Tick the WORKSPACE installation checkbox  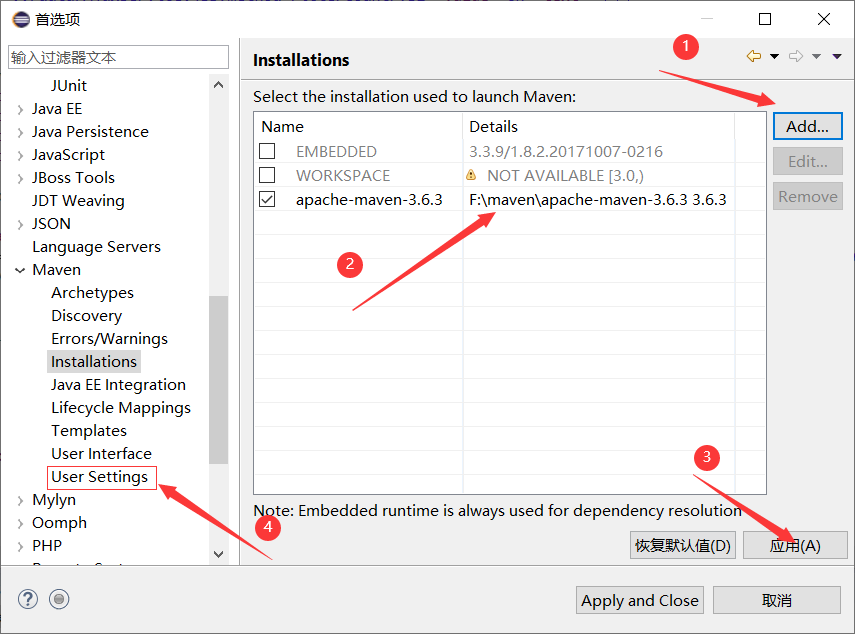267,175
